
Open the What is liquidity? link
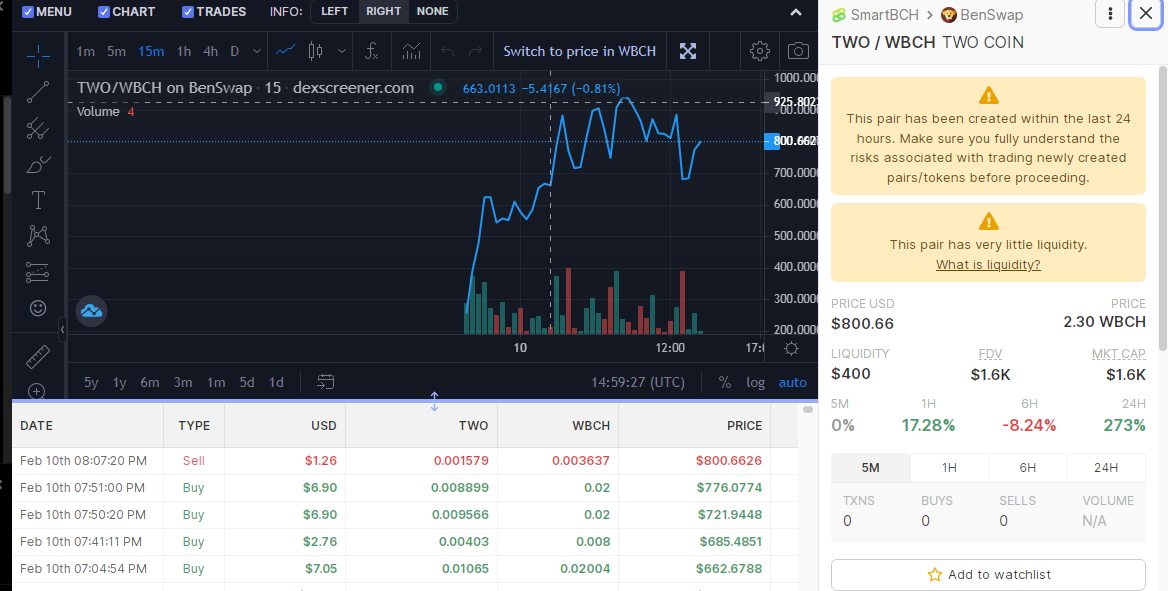pyautogui.click(x=988, y=265)
